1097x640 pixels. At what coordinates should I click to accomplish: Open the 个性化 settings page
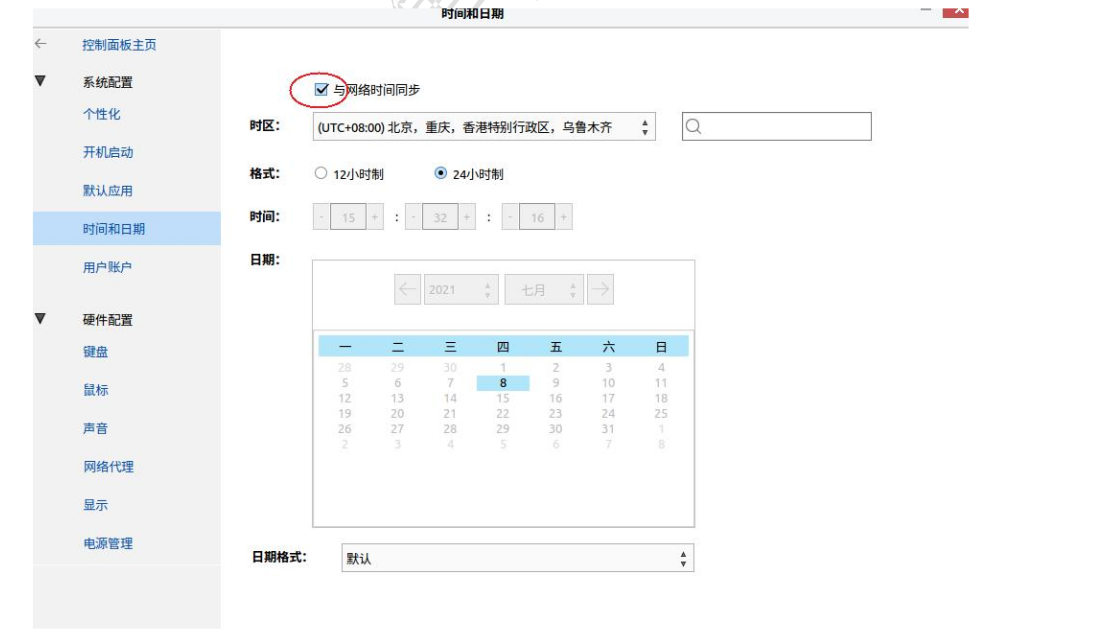click(101, 114)
